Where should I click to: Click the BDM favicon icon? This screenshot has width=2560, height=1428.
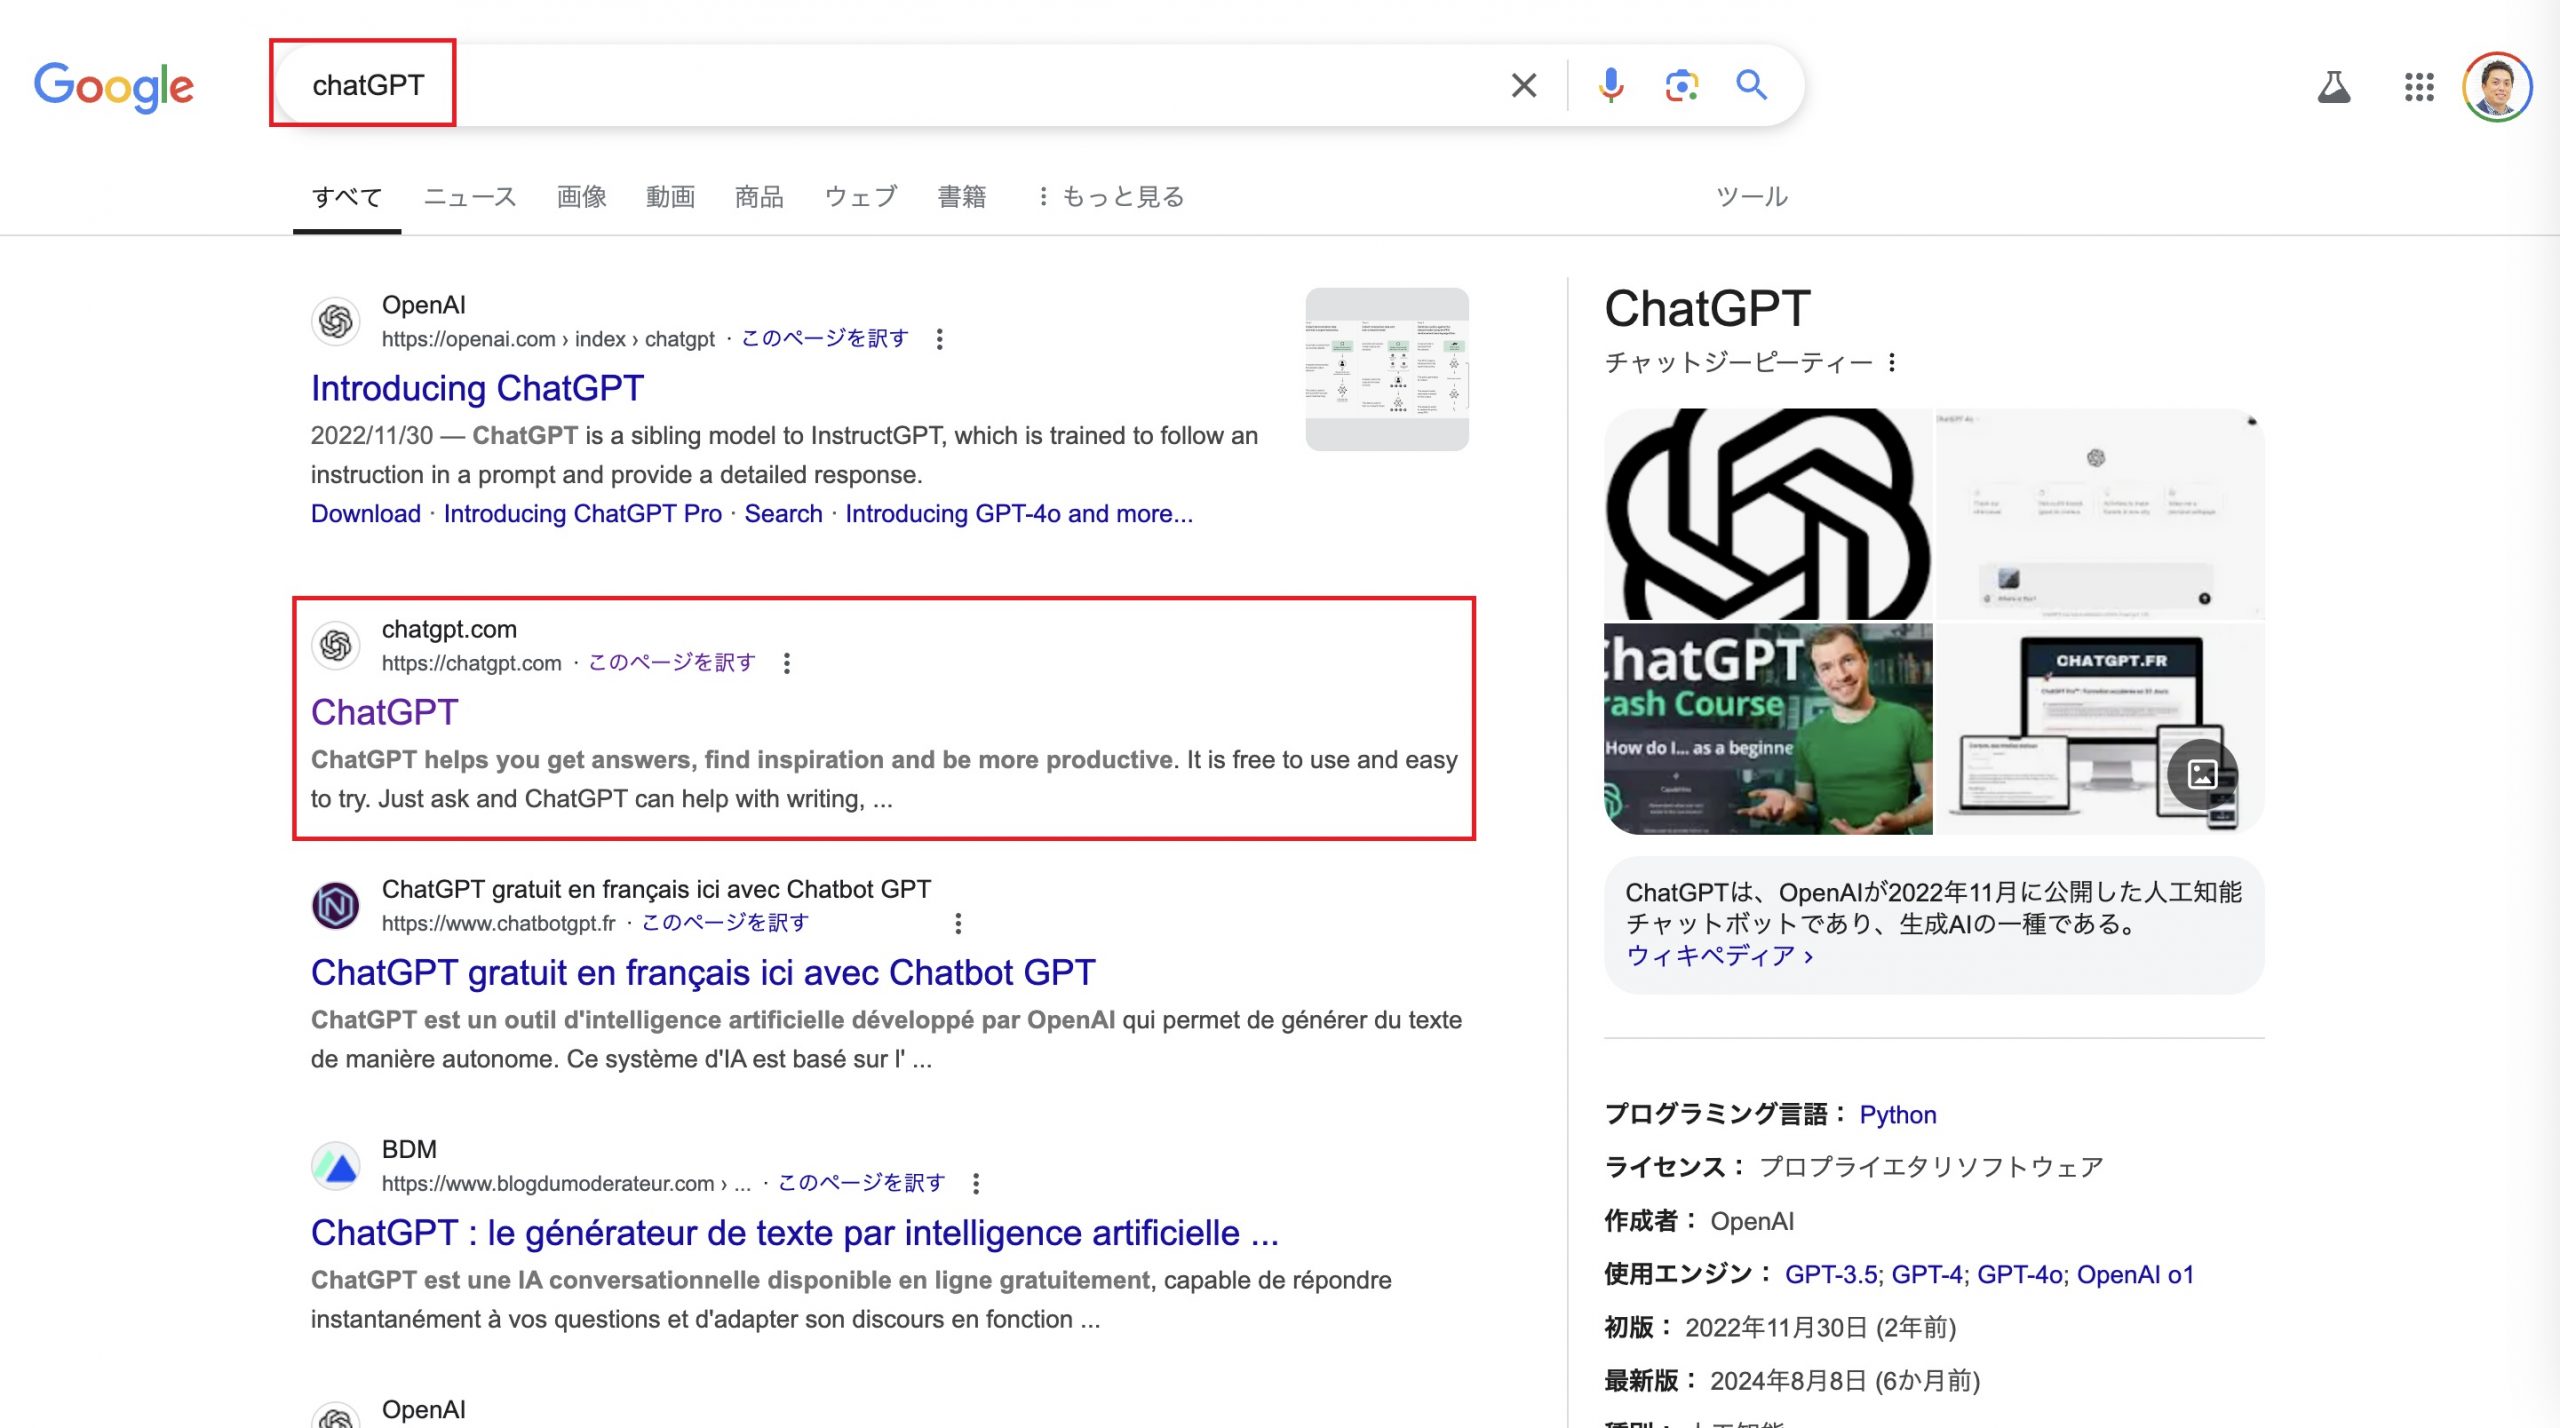click(336, 1165)
